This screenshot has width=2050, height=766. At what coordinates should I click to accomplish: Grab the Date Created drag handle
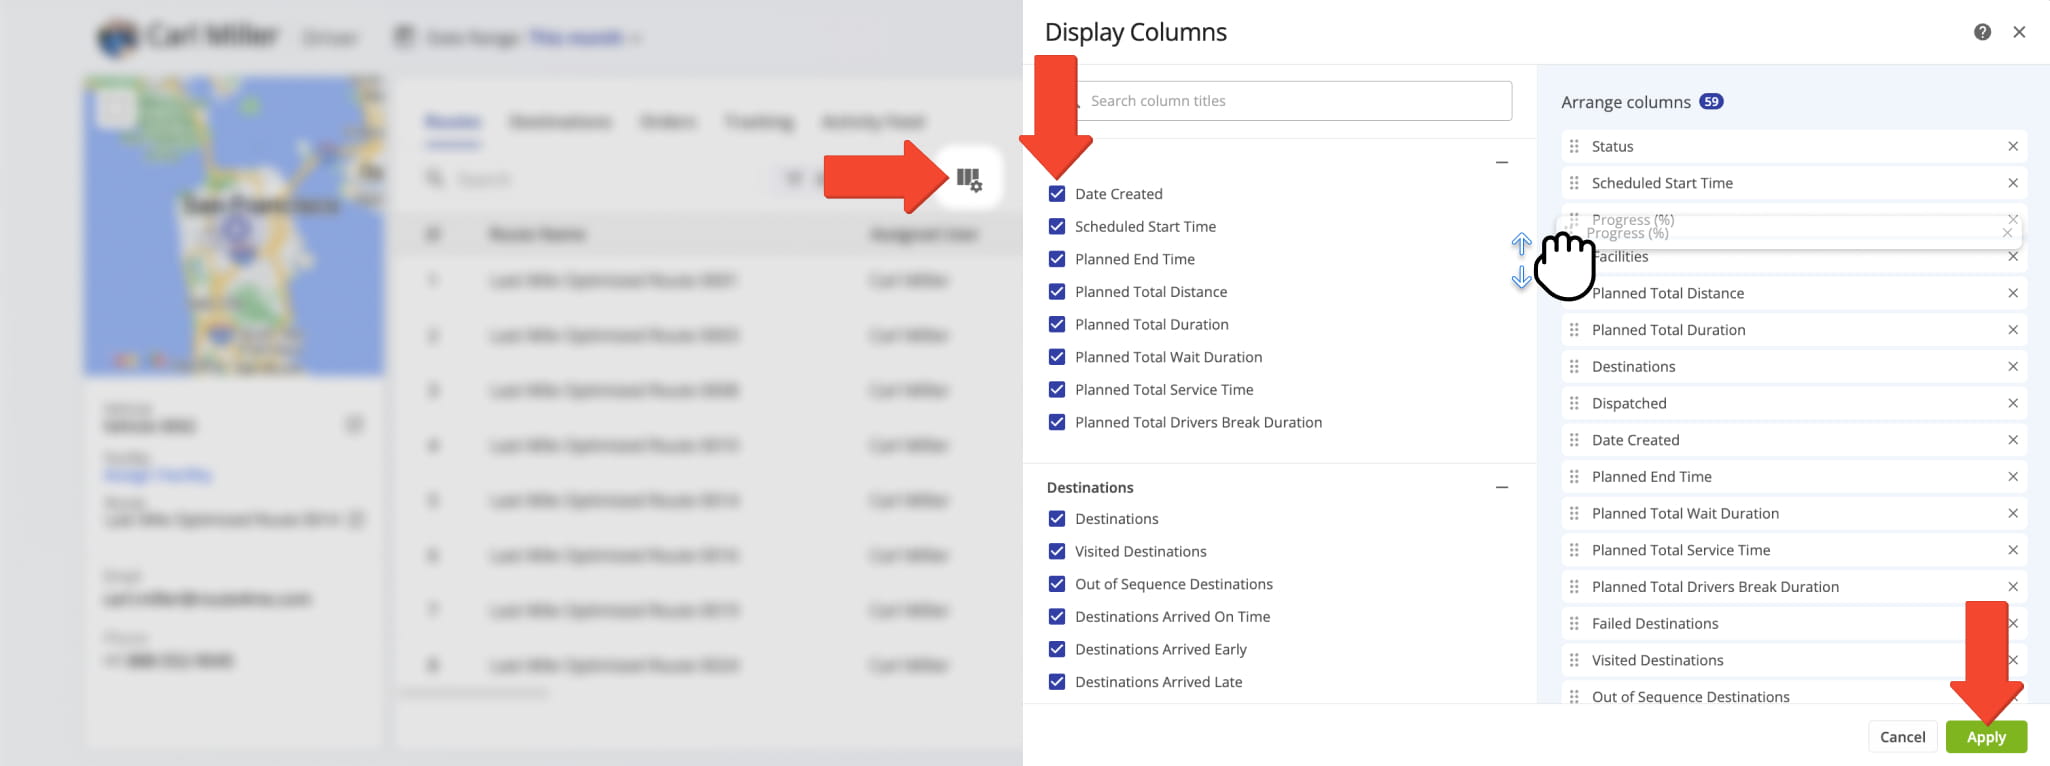tap(1574, 440)
